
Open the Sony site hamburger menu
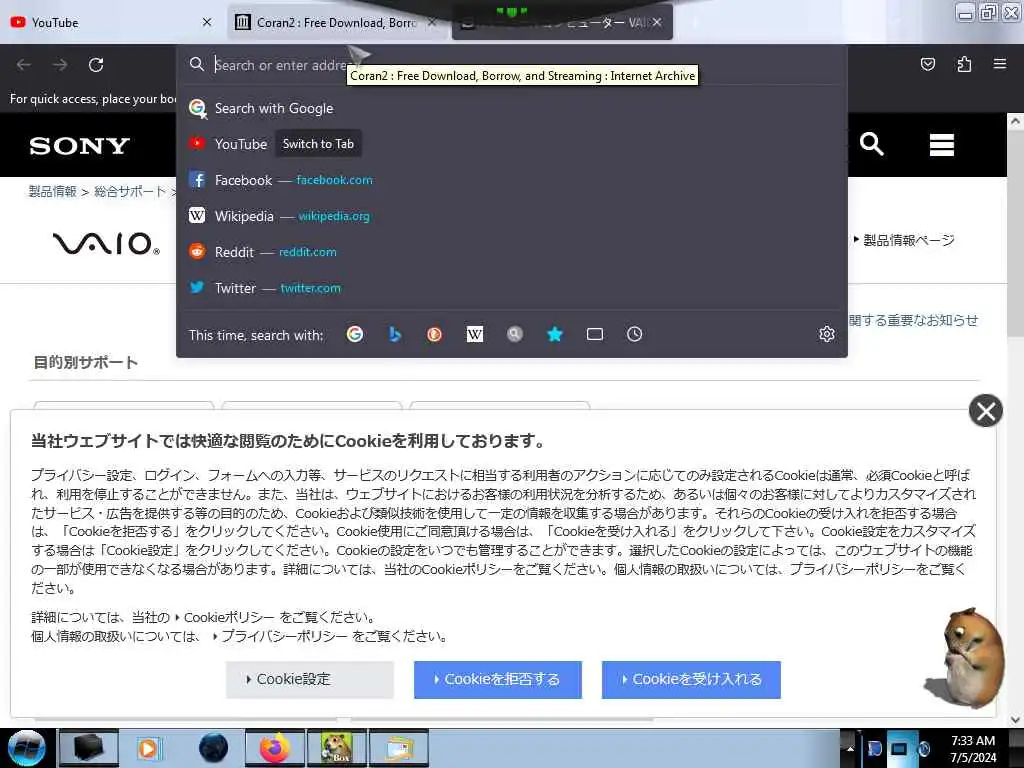click(x=942, y=144)
